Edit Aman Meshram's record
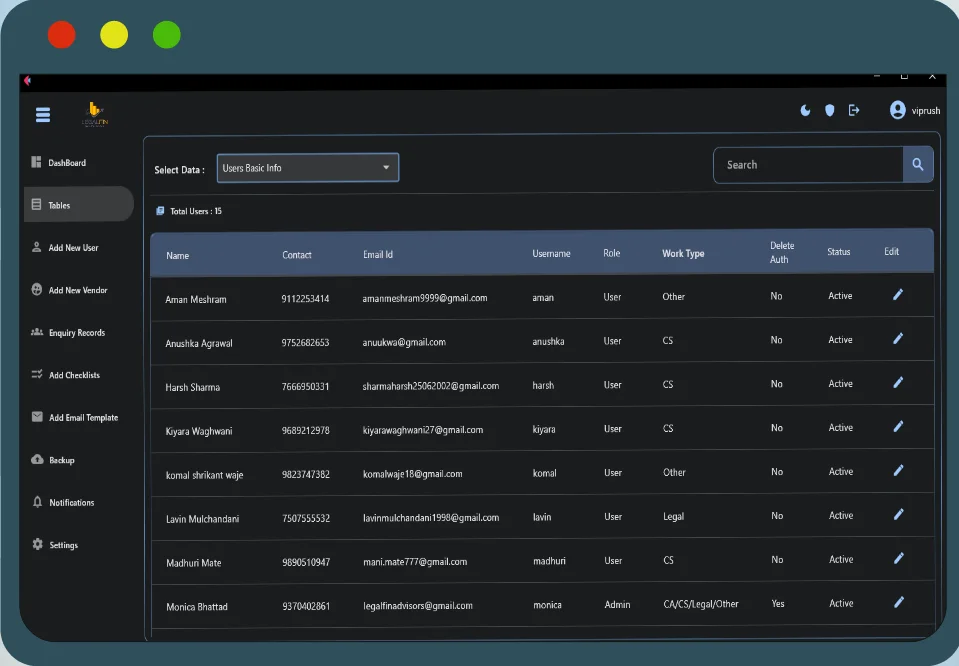 898,295
